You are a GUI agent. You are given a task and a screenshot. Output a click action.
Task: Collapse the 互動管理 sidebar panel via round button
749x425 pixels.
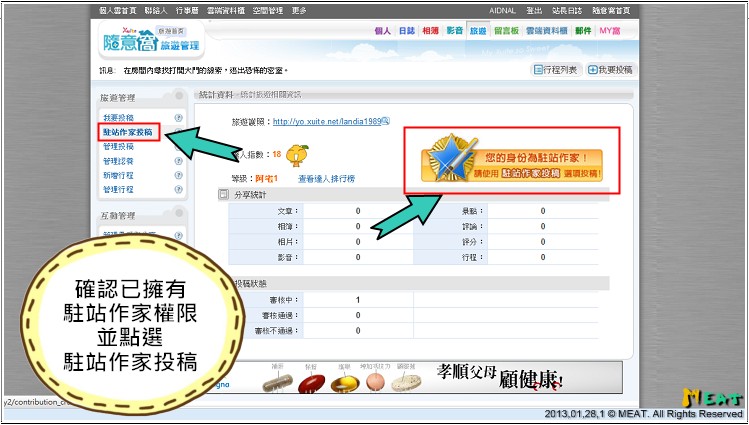pyautogui.click(x=179, y=213)
